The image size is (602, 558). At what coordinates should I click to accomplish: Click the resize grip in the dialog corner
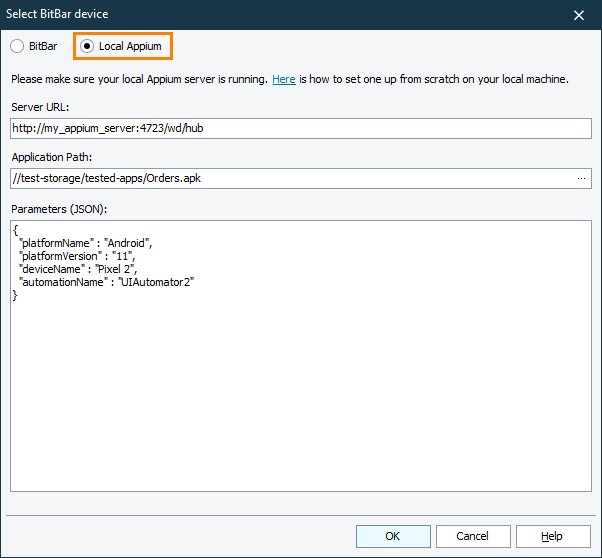coord(595,551)
